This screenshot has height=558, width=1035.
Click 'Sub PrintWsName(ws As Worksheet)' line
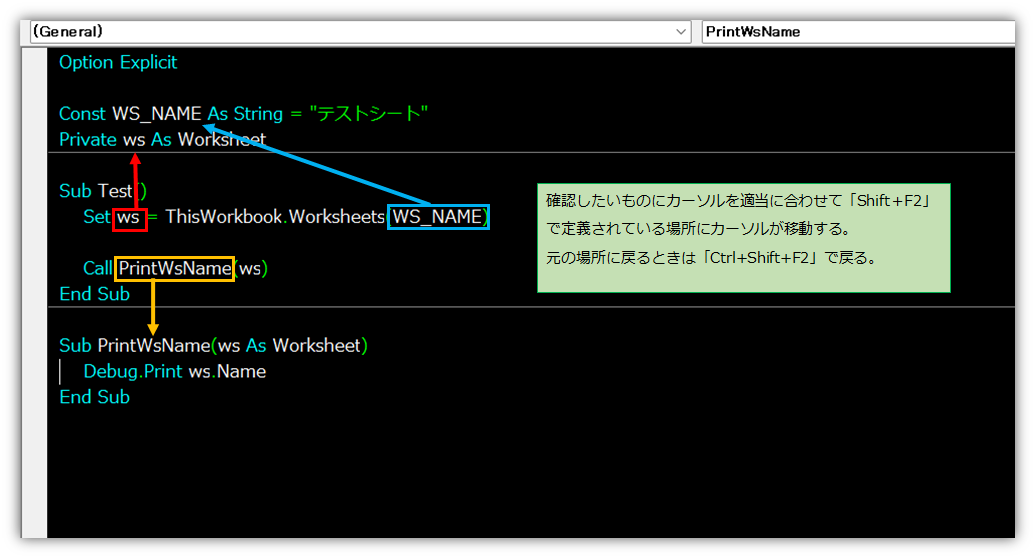point(213,345)
